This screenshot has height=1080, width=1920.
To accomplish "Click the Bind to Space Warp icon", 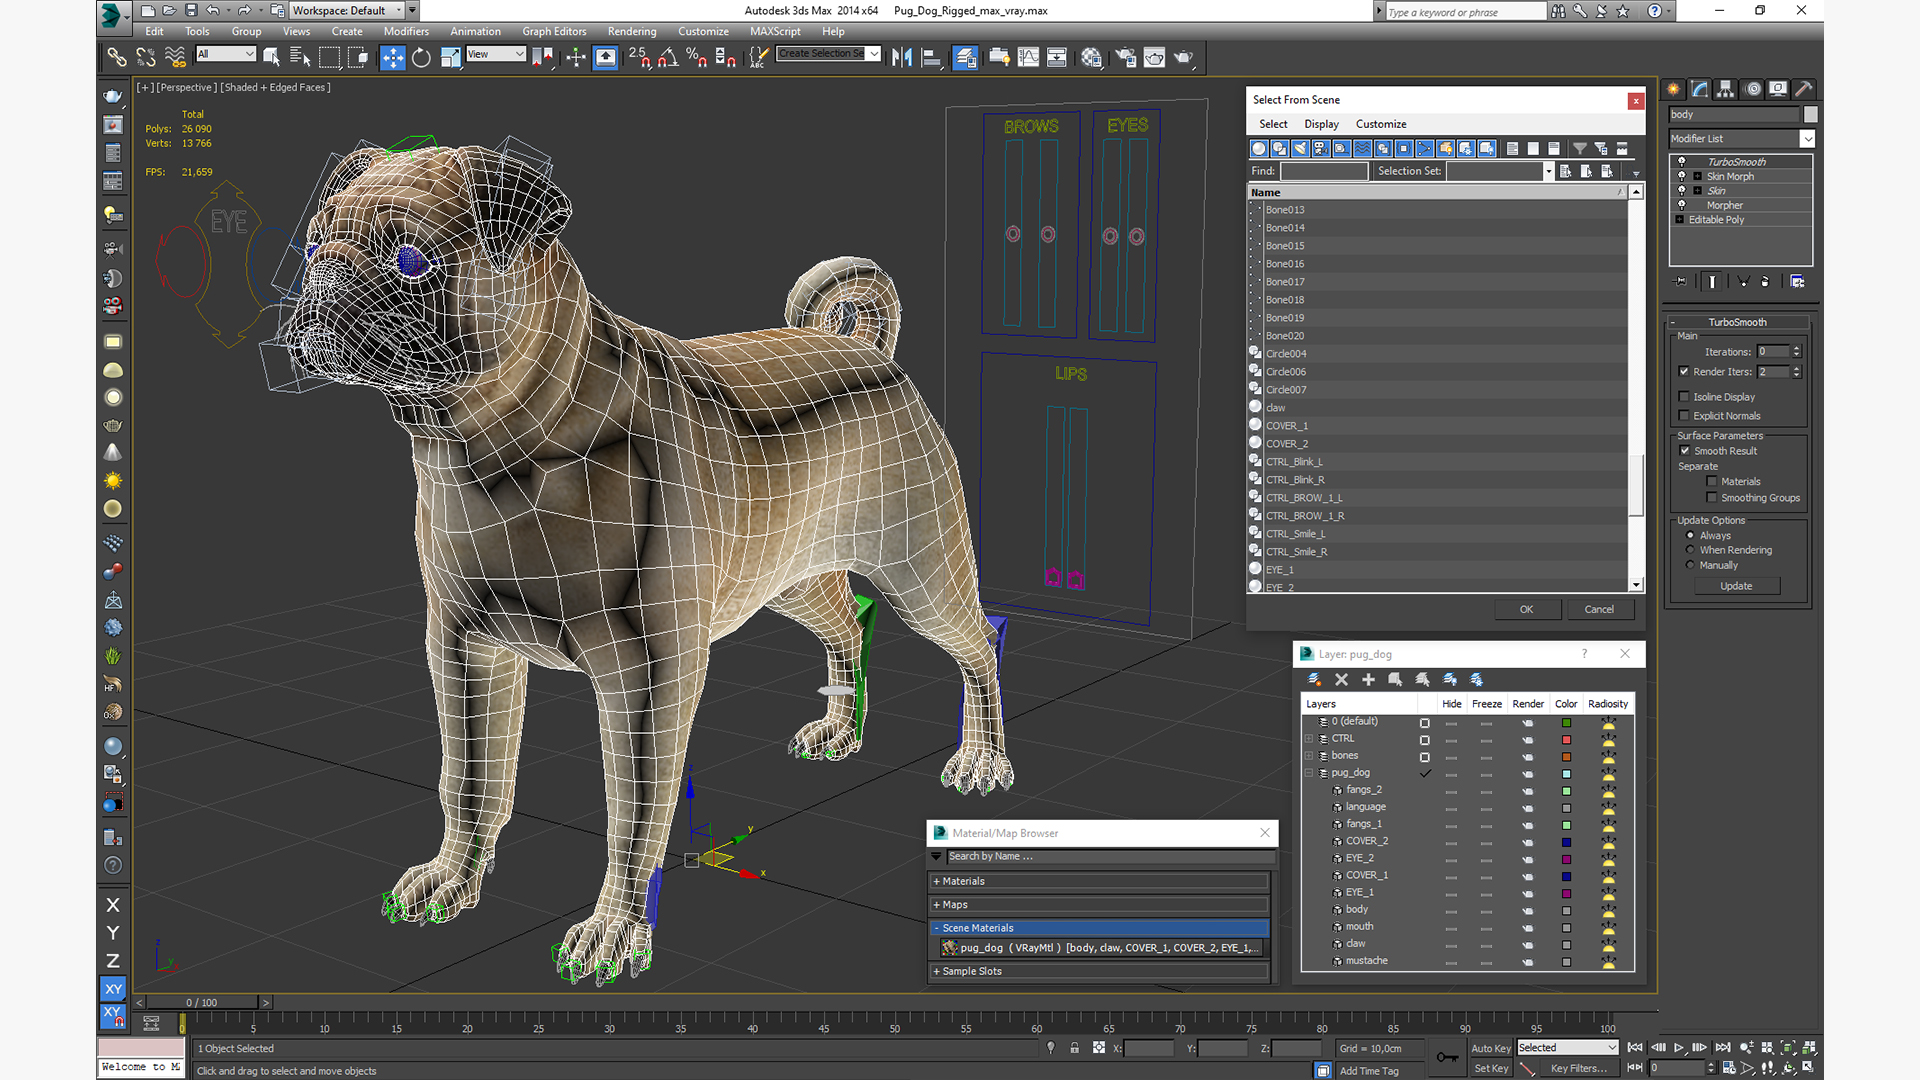I will [x=175, y=58].
